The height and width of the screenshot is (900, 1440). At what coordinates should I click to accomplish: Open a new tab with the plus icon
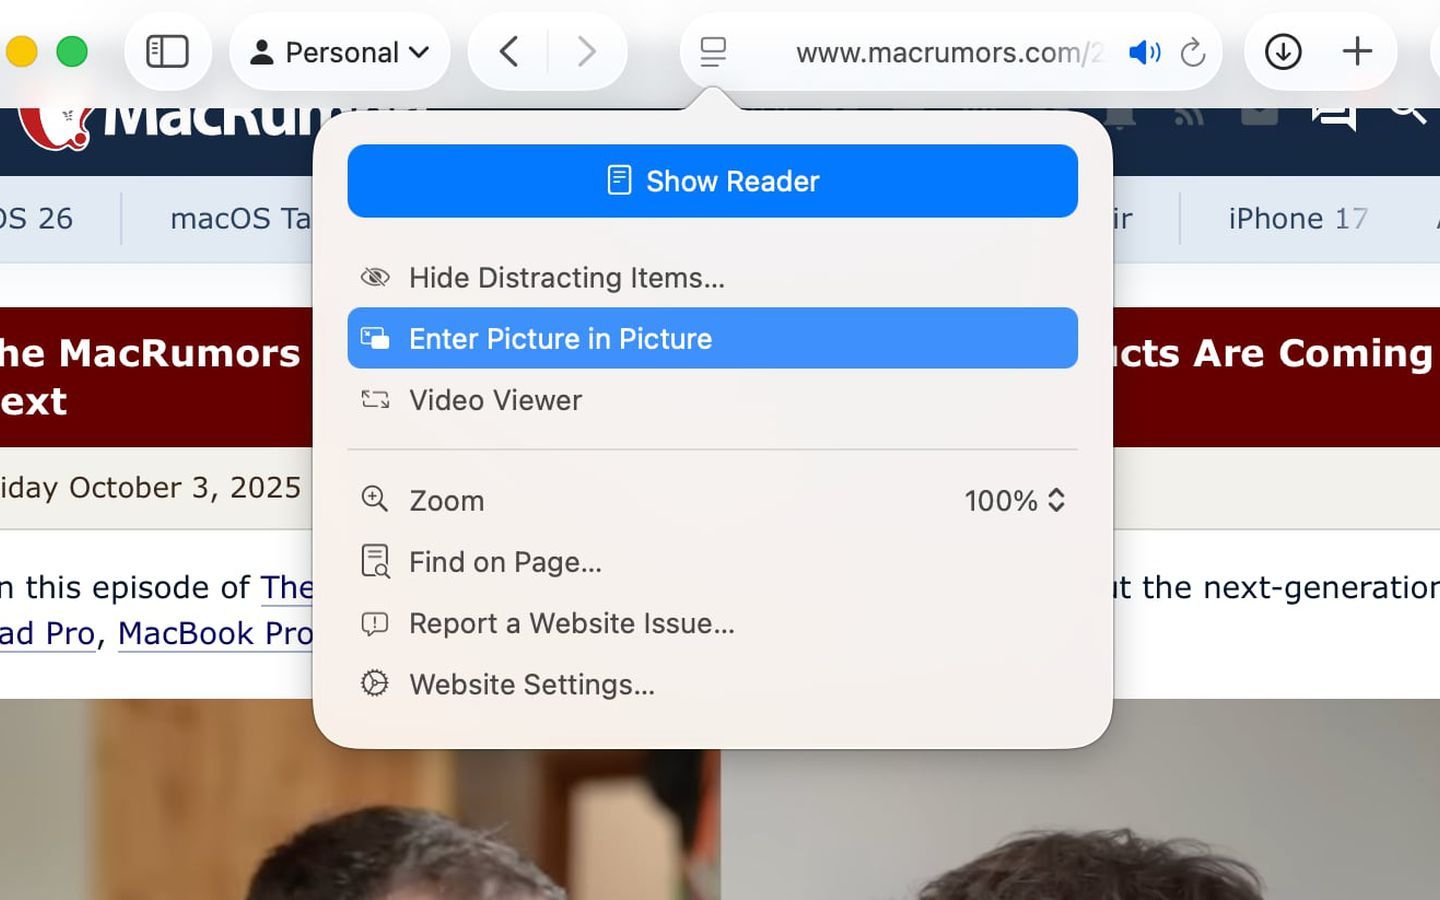[1357, 52]
